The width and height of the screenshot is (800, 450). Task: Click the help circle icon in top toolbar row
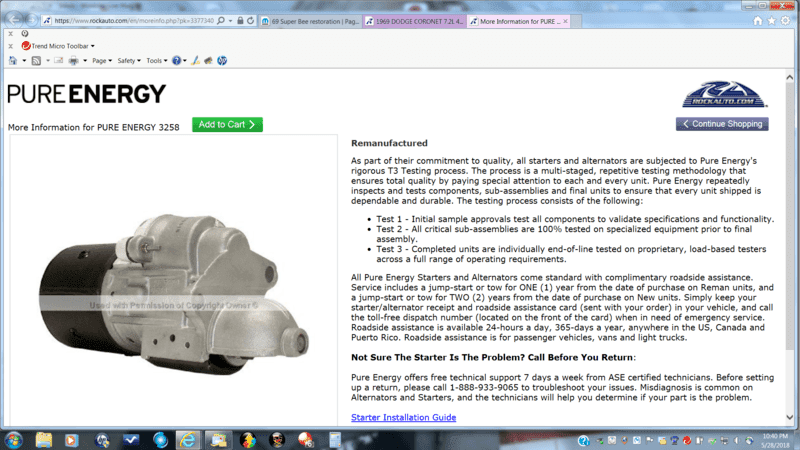[24, 34]
